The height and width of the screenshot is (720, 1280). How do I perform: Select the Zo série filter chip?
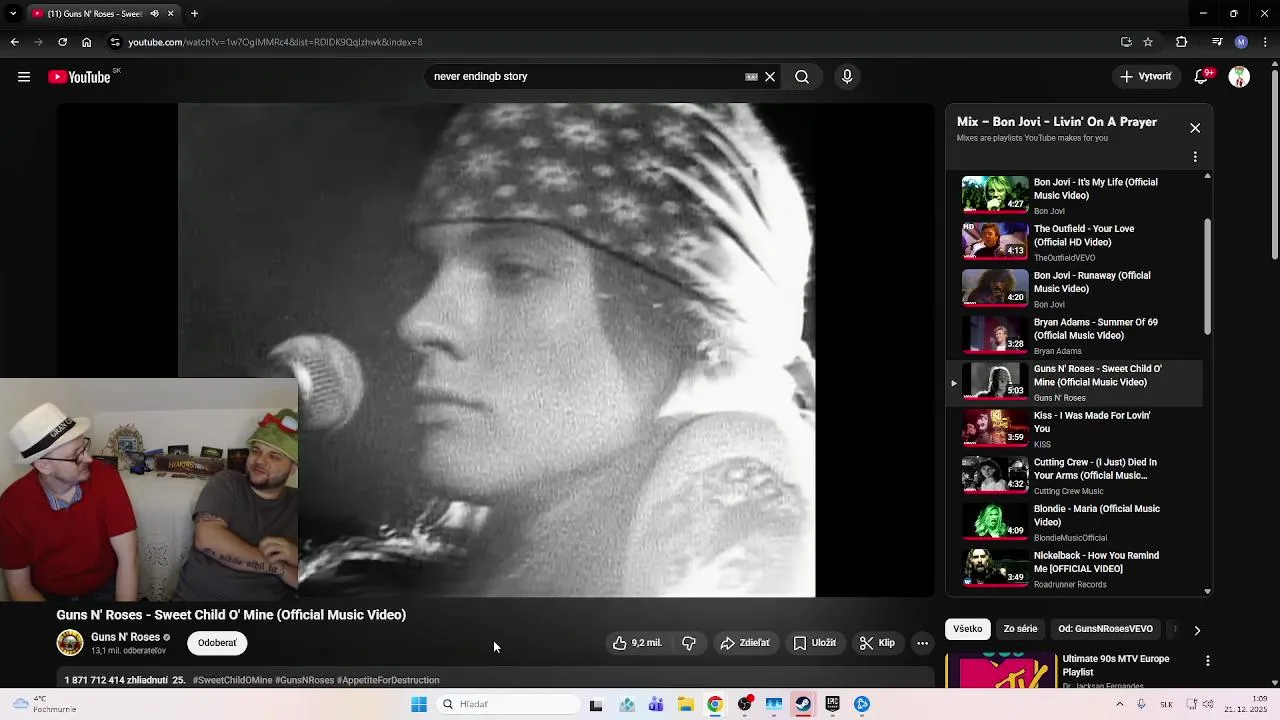point(1020,629)
